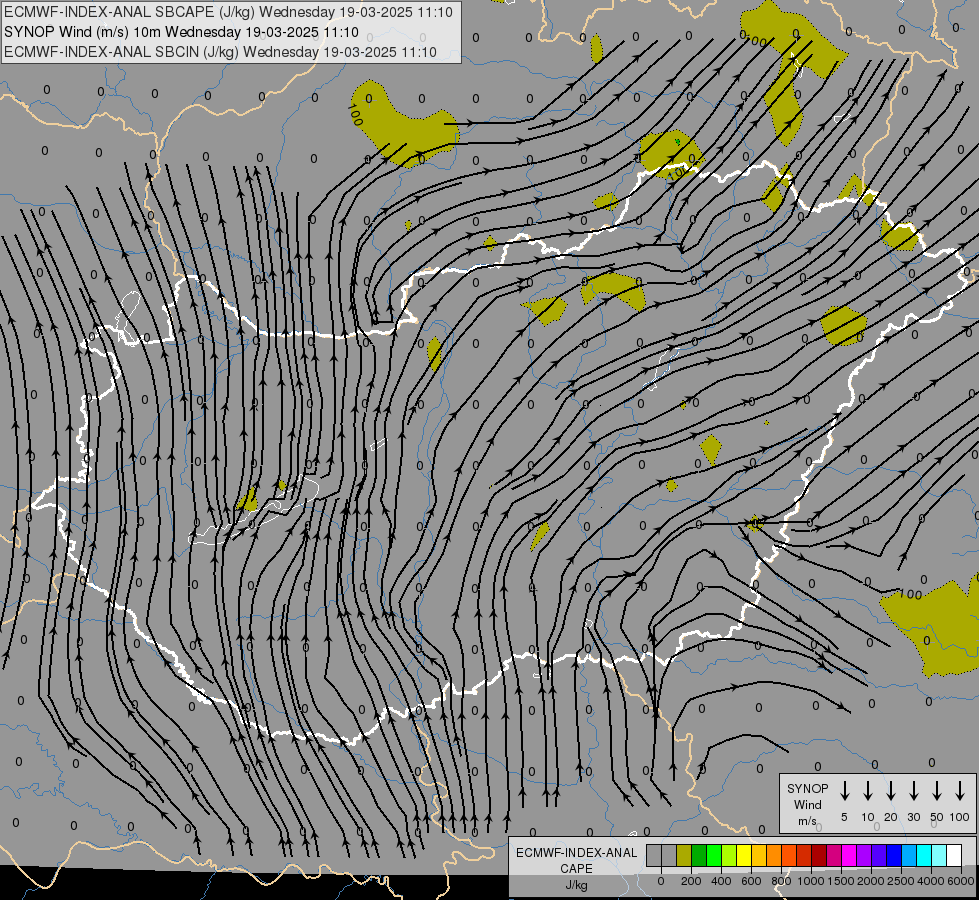The image size is (979, 900).
Task: Click the 10 m/s wind arrow in legend
Action: click(868, 790)
